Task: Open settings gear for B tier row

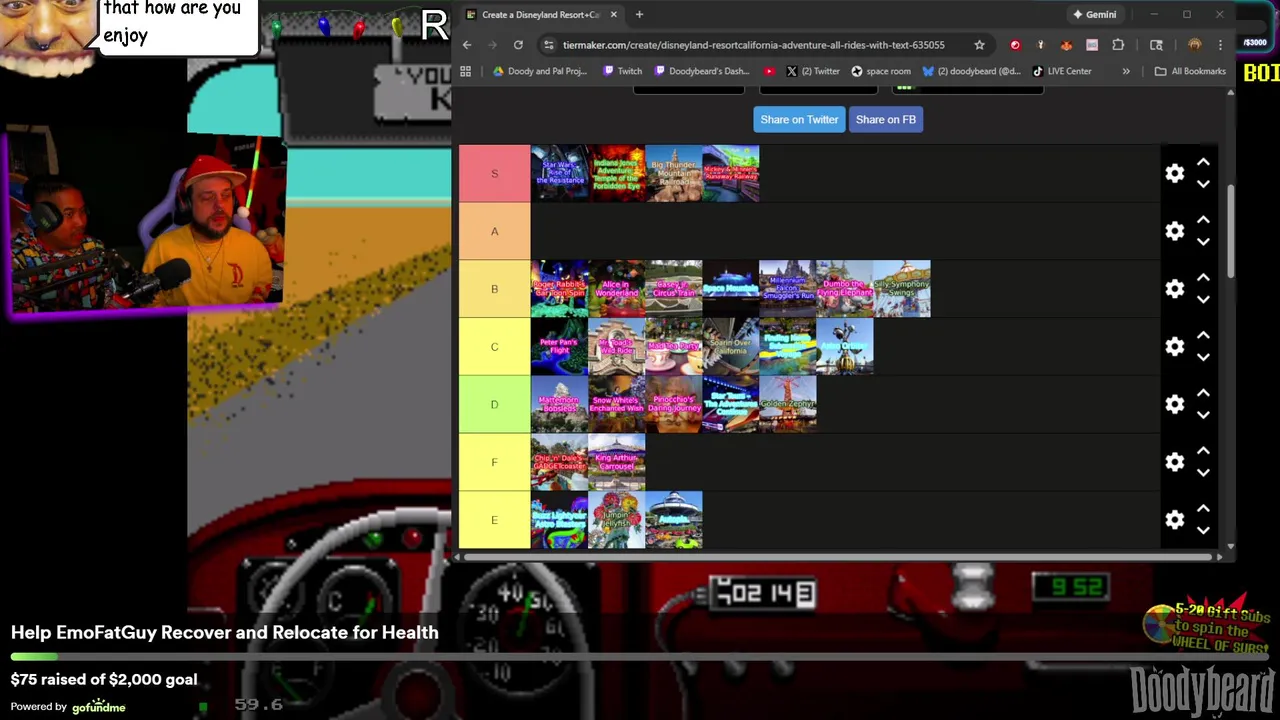Action: 1175,289
